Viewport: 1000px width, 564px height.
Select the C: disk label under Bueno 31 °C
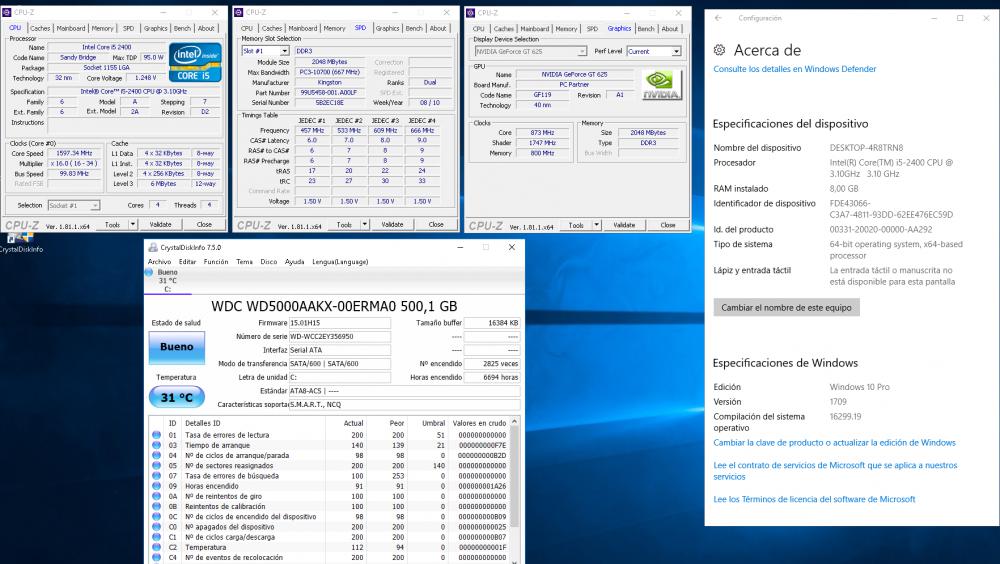coord(168,289)
